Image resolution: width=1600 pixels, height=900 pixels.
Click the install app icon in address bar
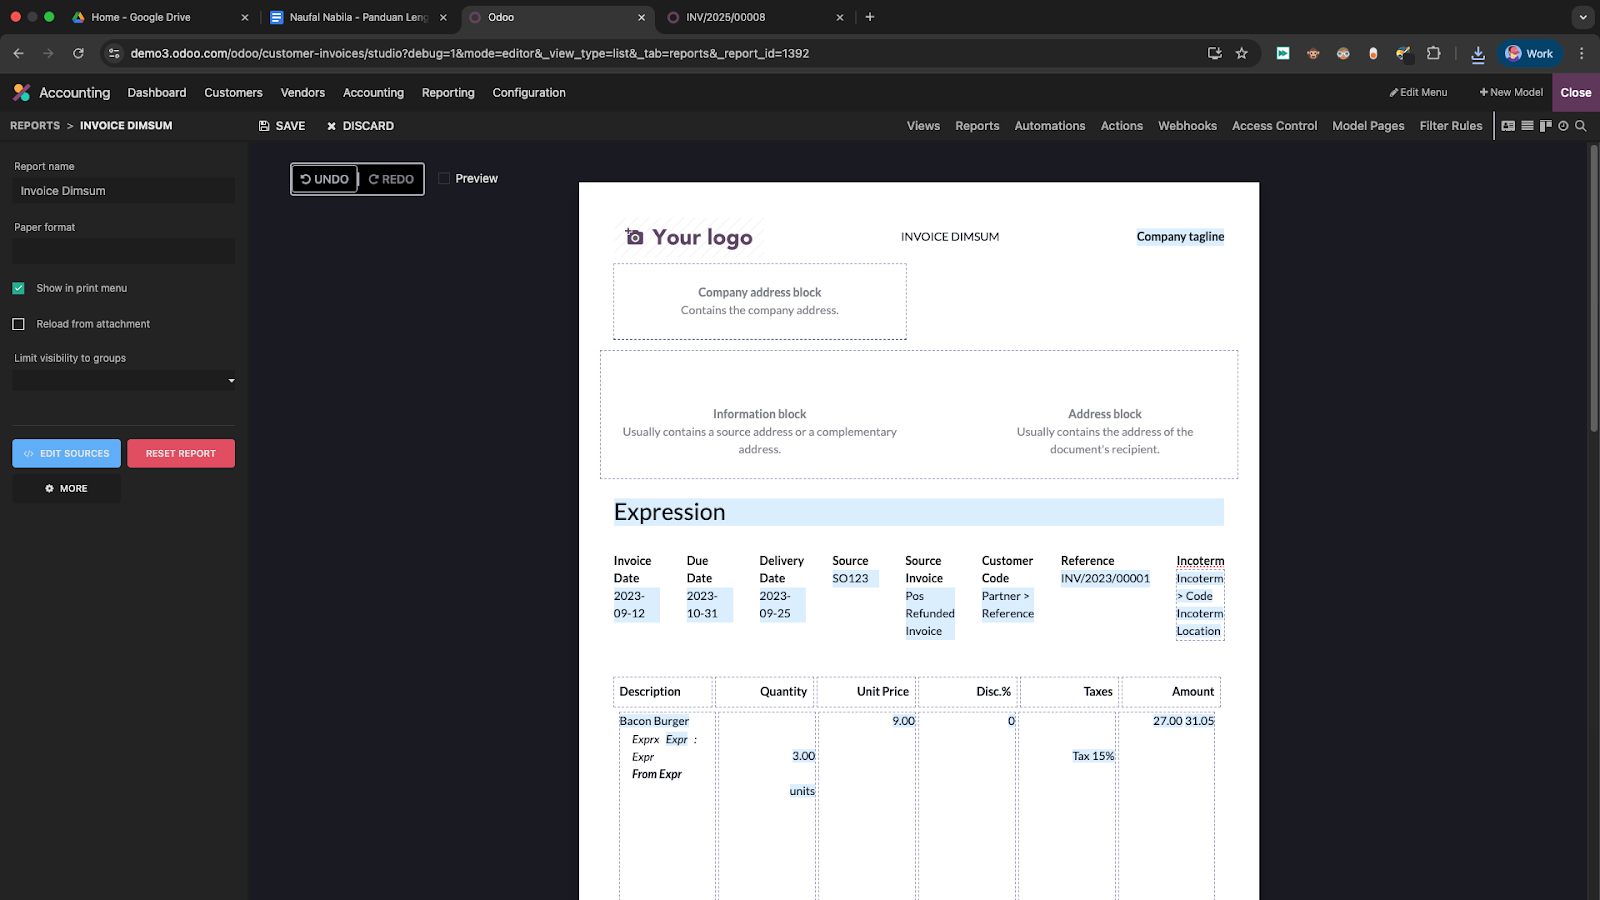1215,53
